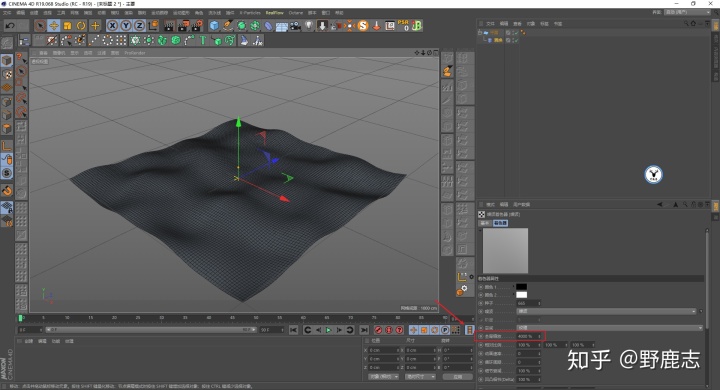Click the 4000 % global scale field
This screenshot has height=390, width=720.
pos(528,336)
